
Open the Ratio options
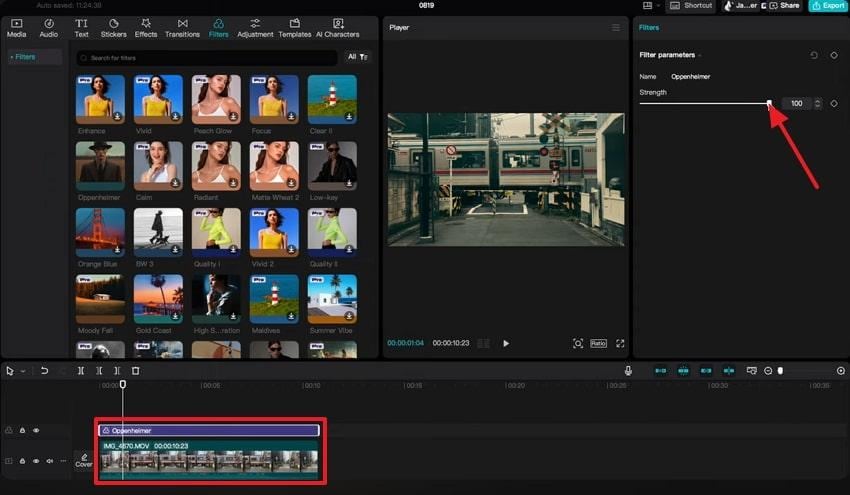pyautogui.click(x=598, y=343)
